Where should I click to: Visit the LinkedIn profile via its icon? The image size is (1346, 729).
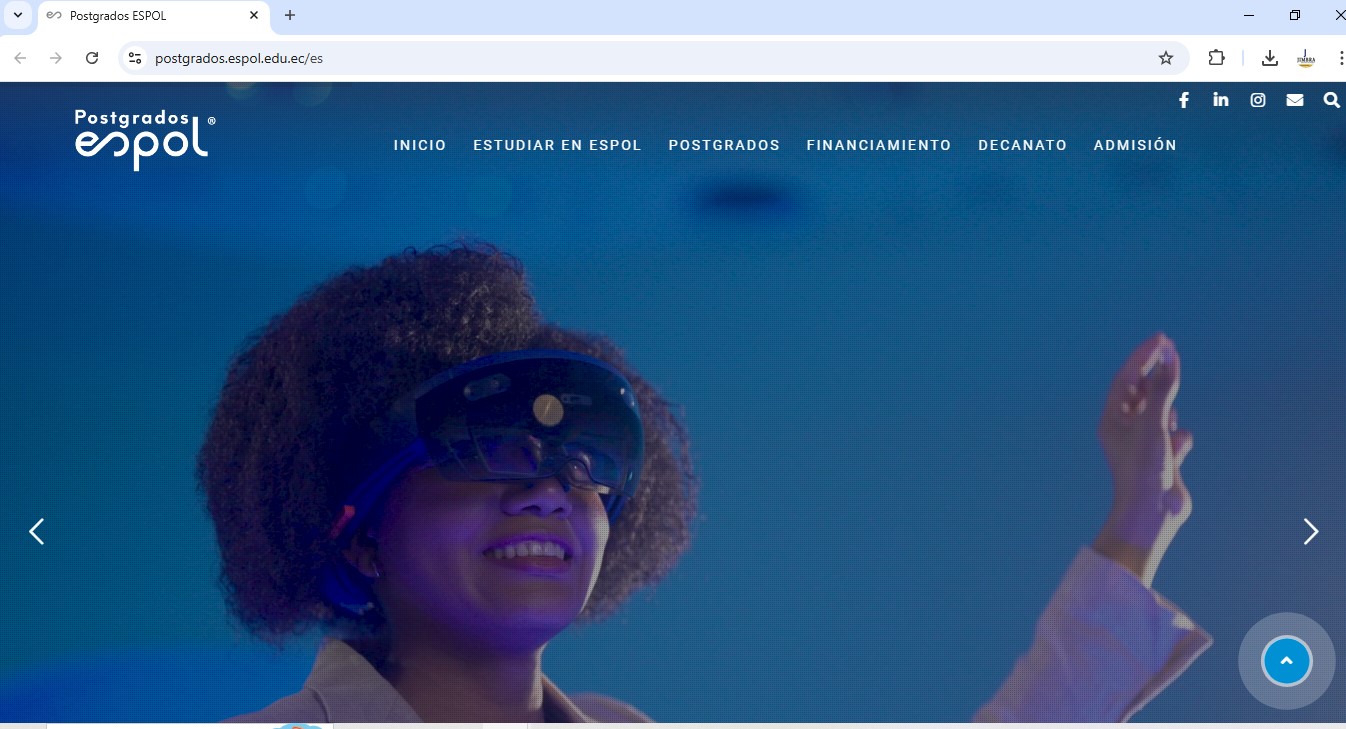pyautogui.click(x=1221, y=99)
